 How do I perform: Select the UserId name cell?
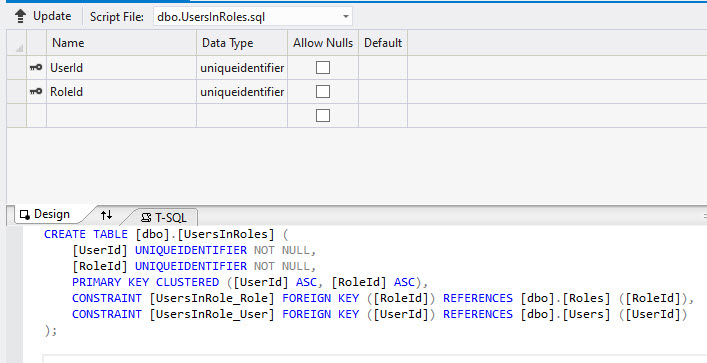121,68
